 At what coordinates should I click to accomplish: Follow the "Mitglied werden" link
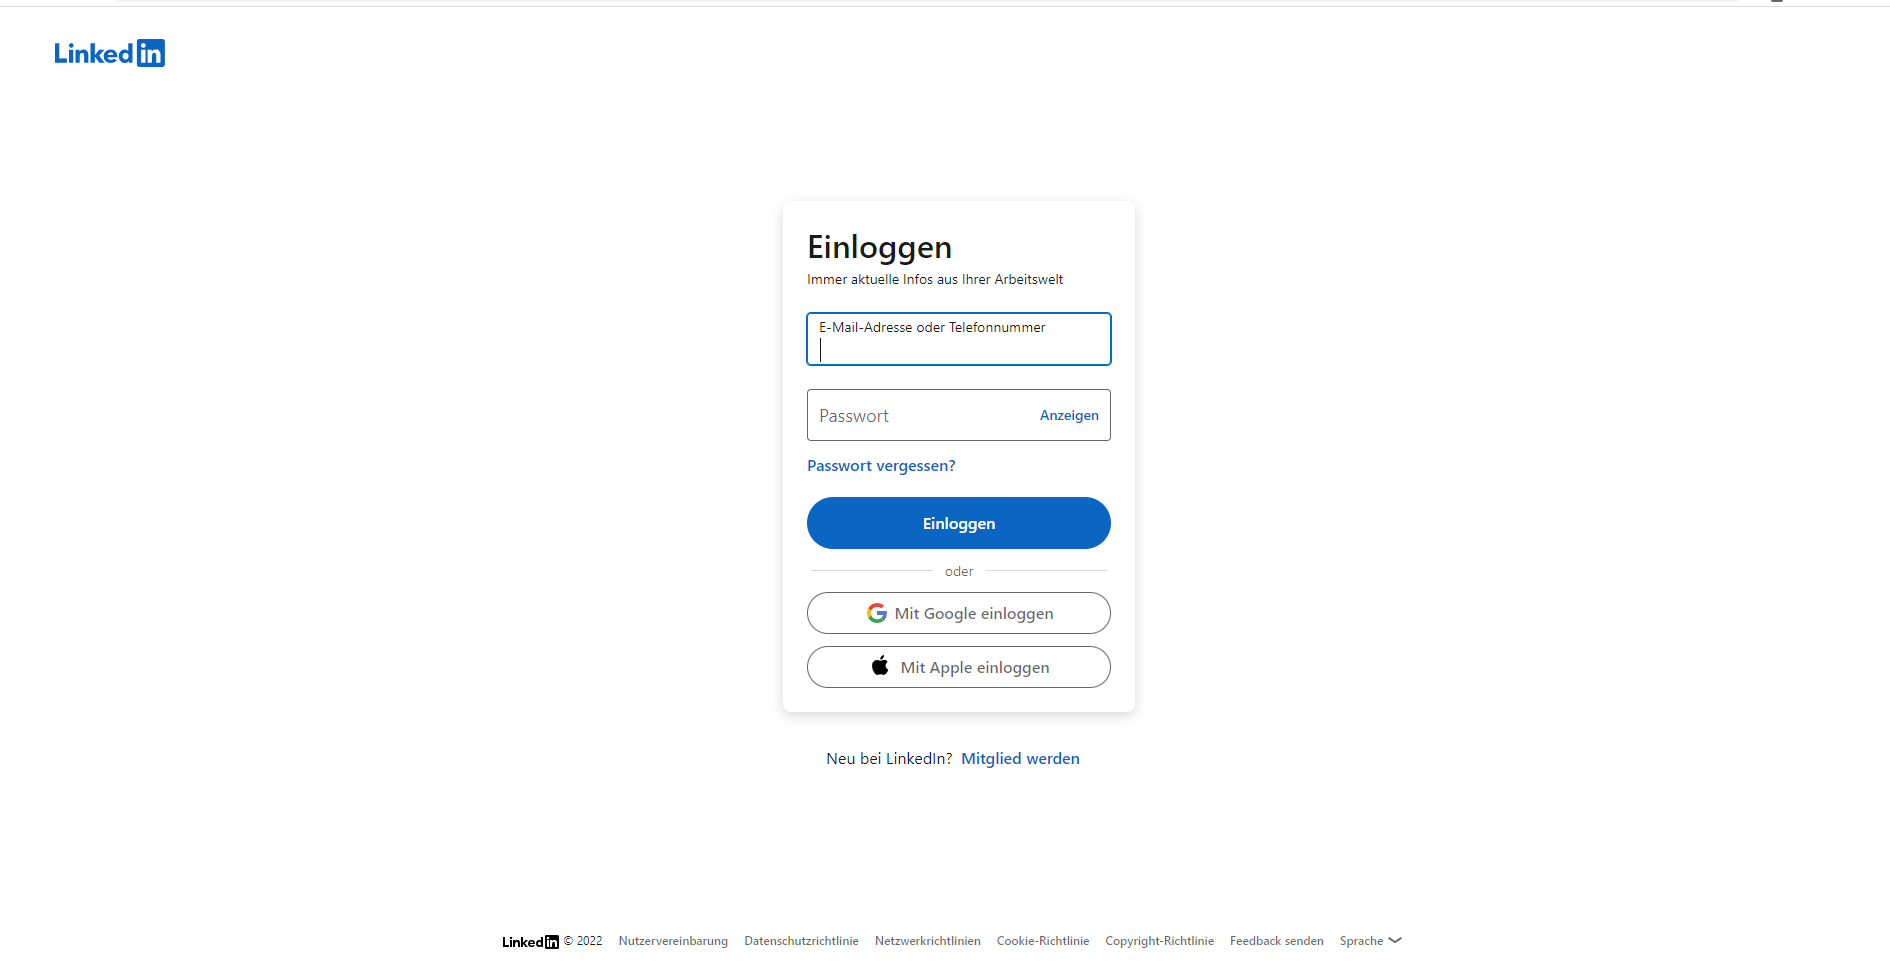point(1020,759)
